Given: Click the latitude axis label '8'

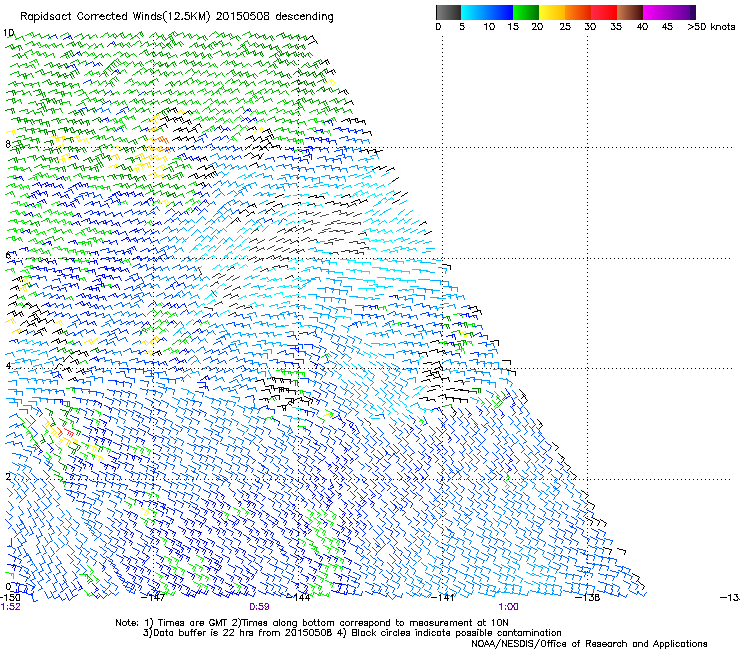Looking at the screenshot, I should tap(8, 144).
